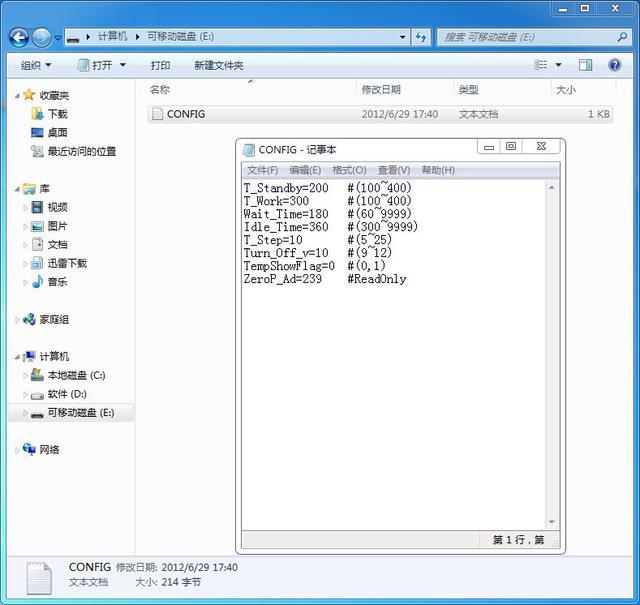This screenshot has height=605, width=640.
Task: Open the 组织 toolbar menu
Action: tap(36, 65)
